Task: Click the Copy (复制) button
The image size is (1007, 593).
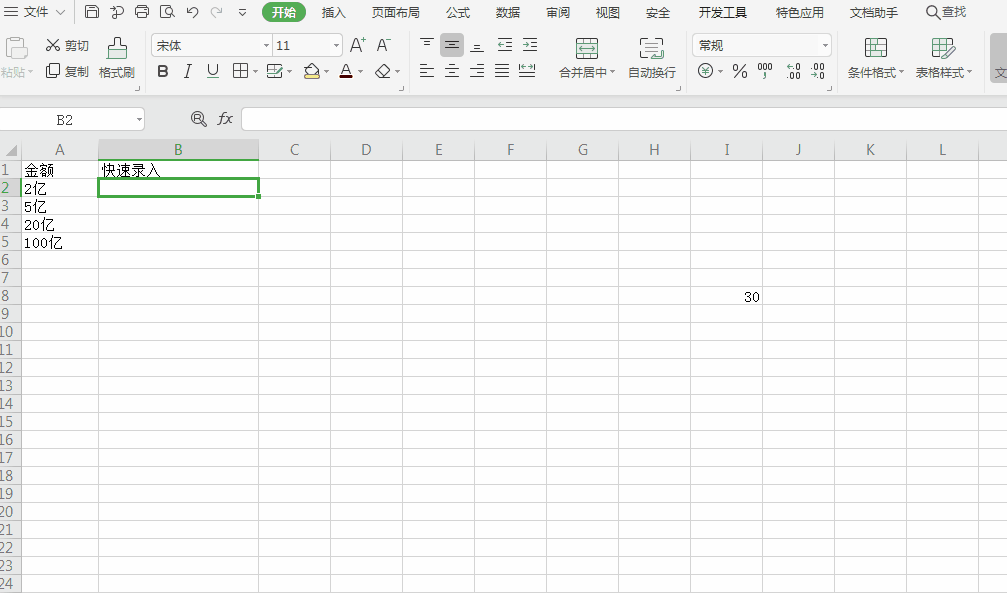Action: pyautogui.click(x=67, y=71)
